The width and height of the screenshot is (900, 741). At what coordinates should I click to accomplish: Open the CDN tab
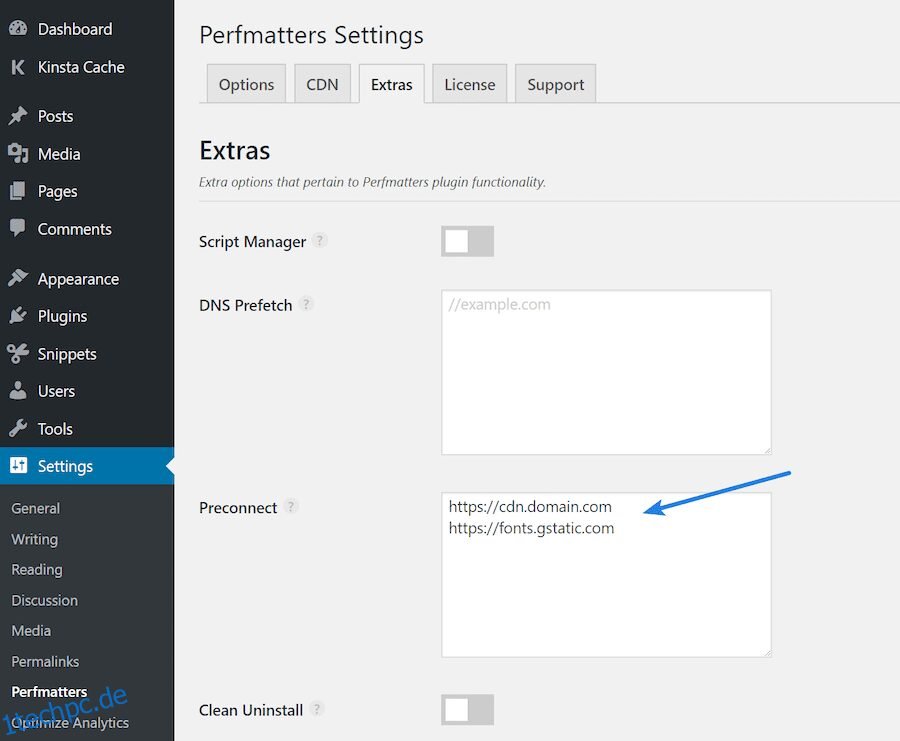coord(322,85)
